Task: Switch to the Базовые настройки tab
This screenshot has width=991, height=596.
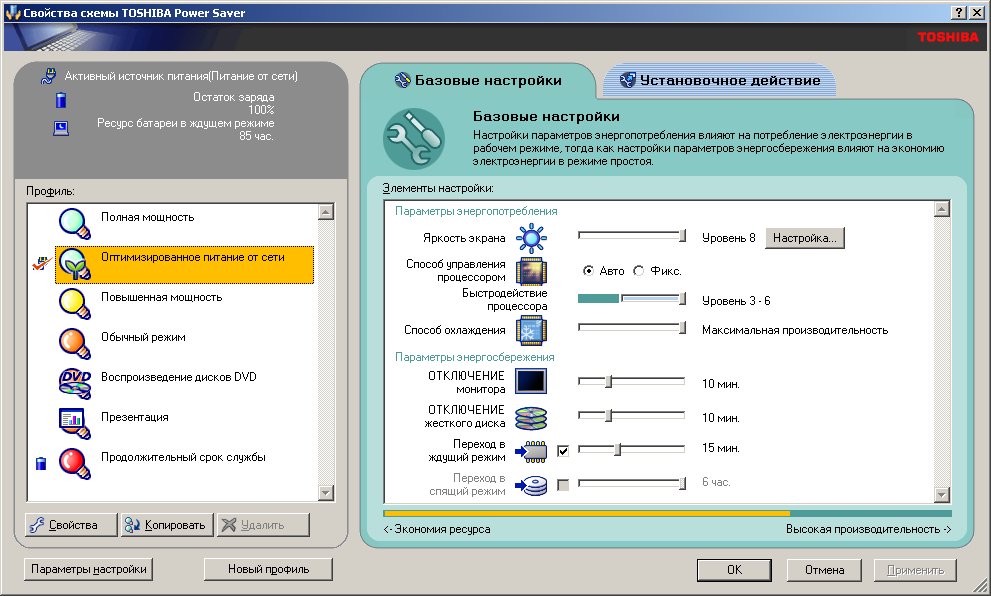Action: tap(478, 80)
